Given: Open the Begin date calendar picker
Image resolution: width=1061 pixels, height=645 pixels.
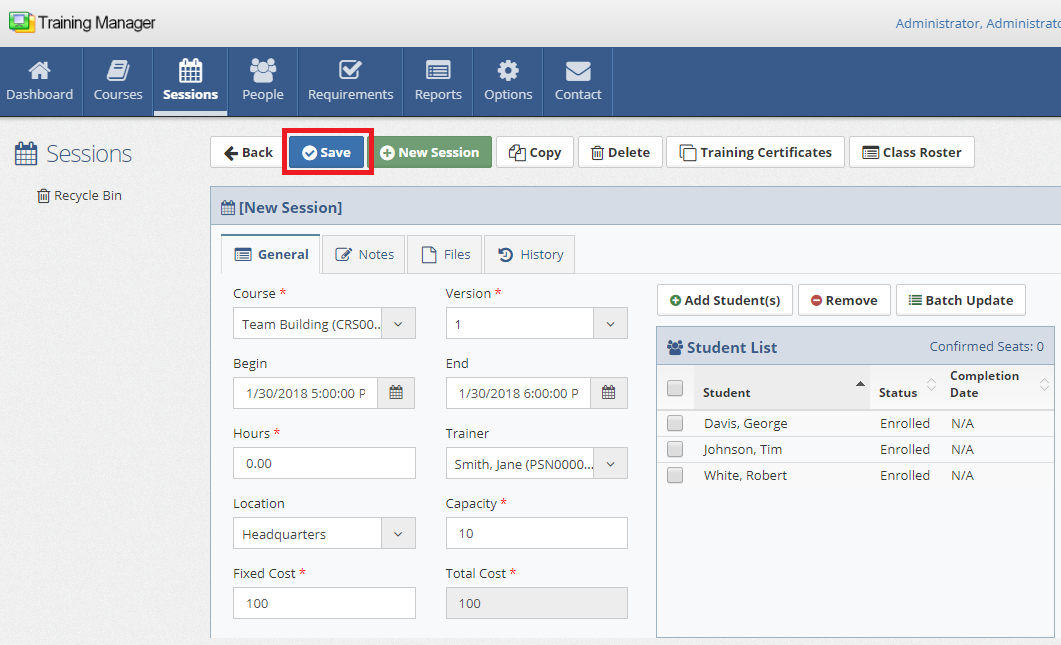Looking at the screenshot, I should coord(396,392).
